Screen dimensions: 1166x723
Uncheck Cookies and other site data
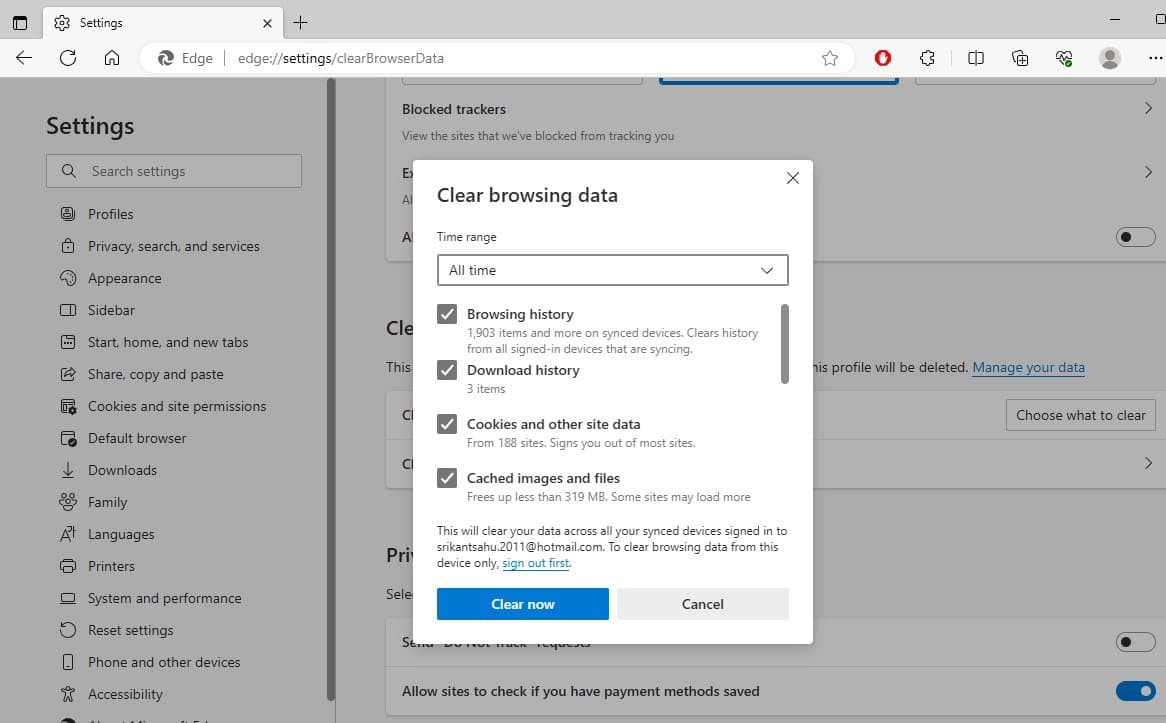[x=447, y=424]
